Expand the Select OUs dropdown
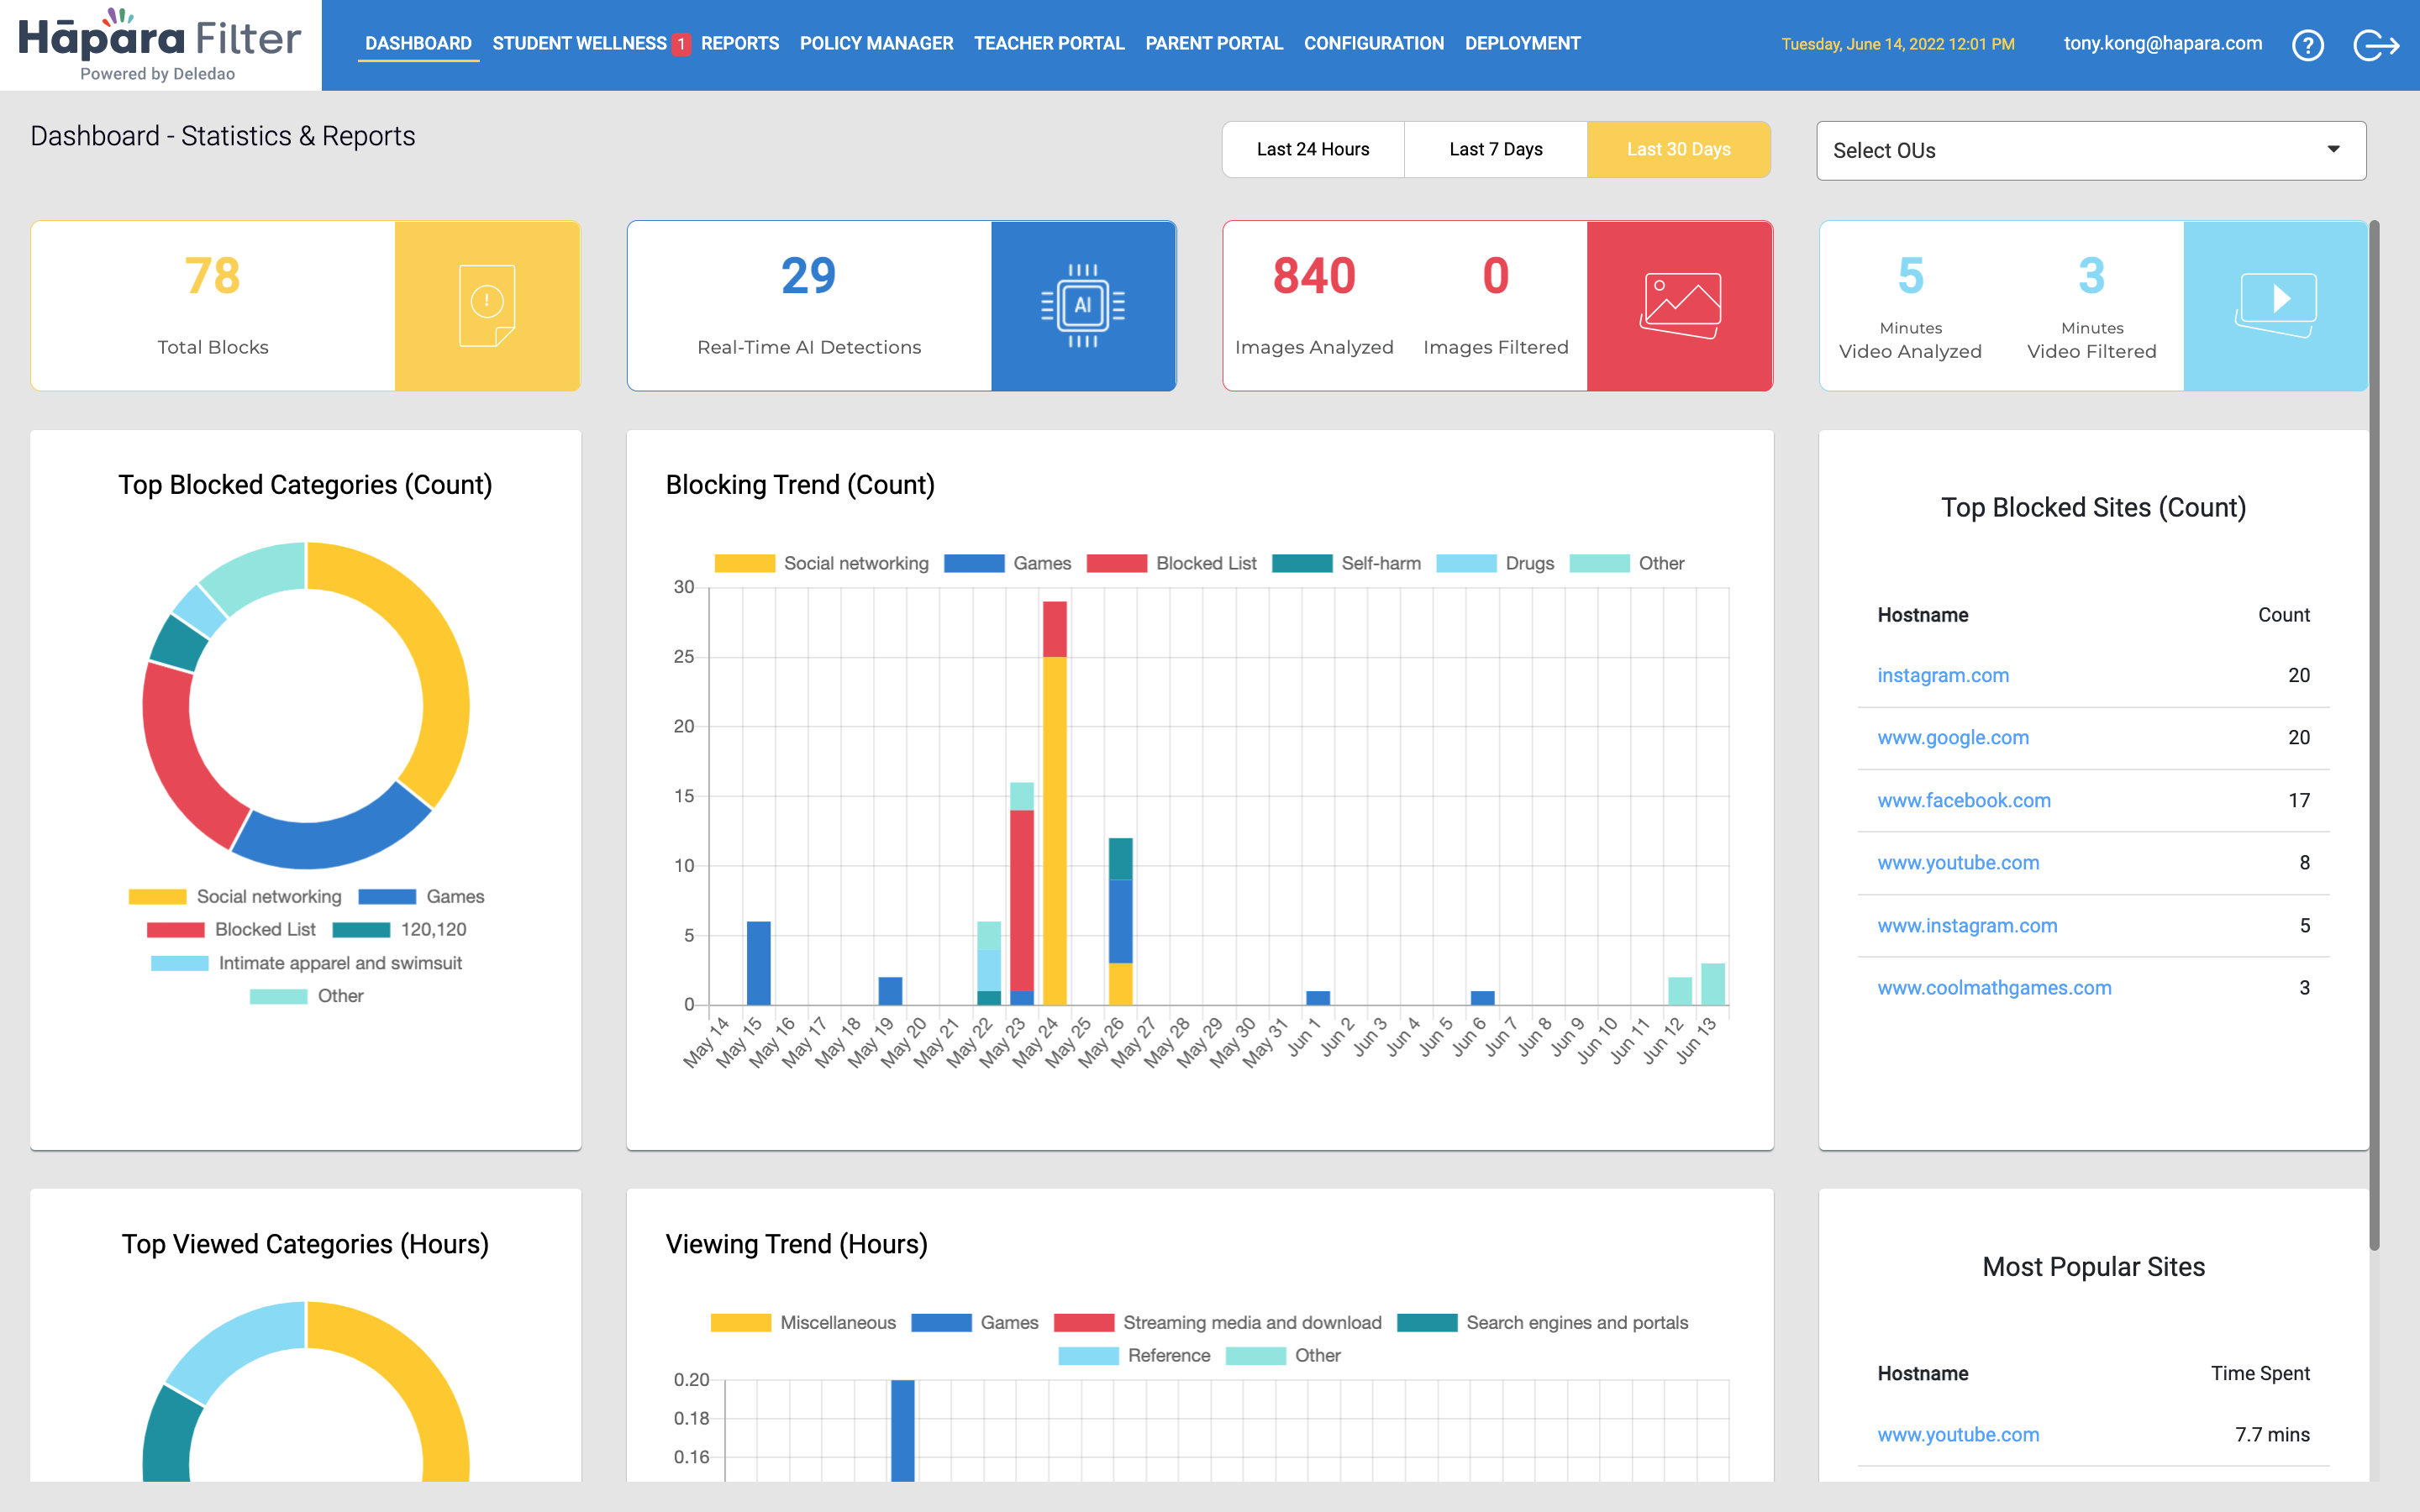This screenshot has width=2420, height=1512. [2091, 151]
